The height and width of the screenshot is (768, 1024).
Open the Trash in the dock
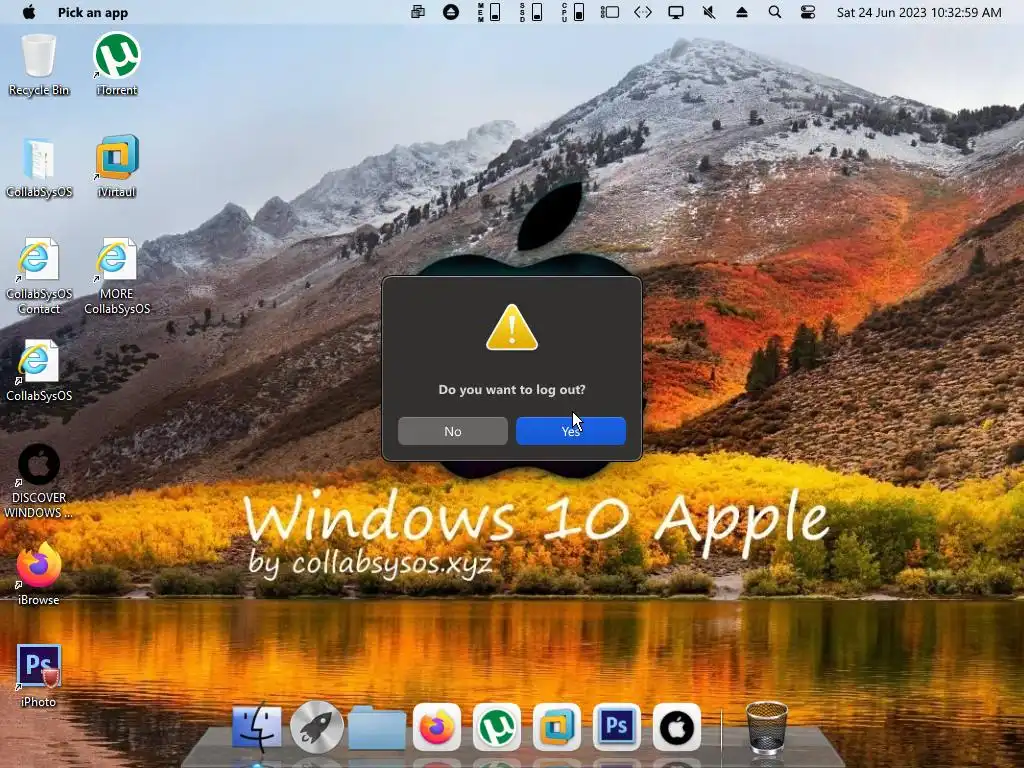point(767,727)
